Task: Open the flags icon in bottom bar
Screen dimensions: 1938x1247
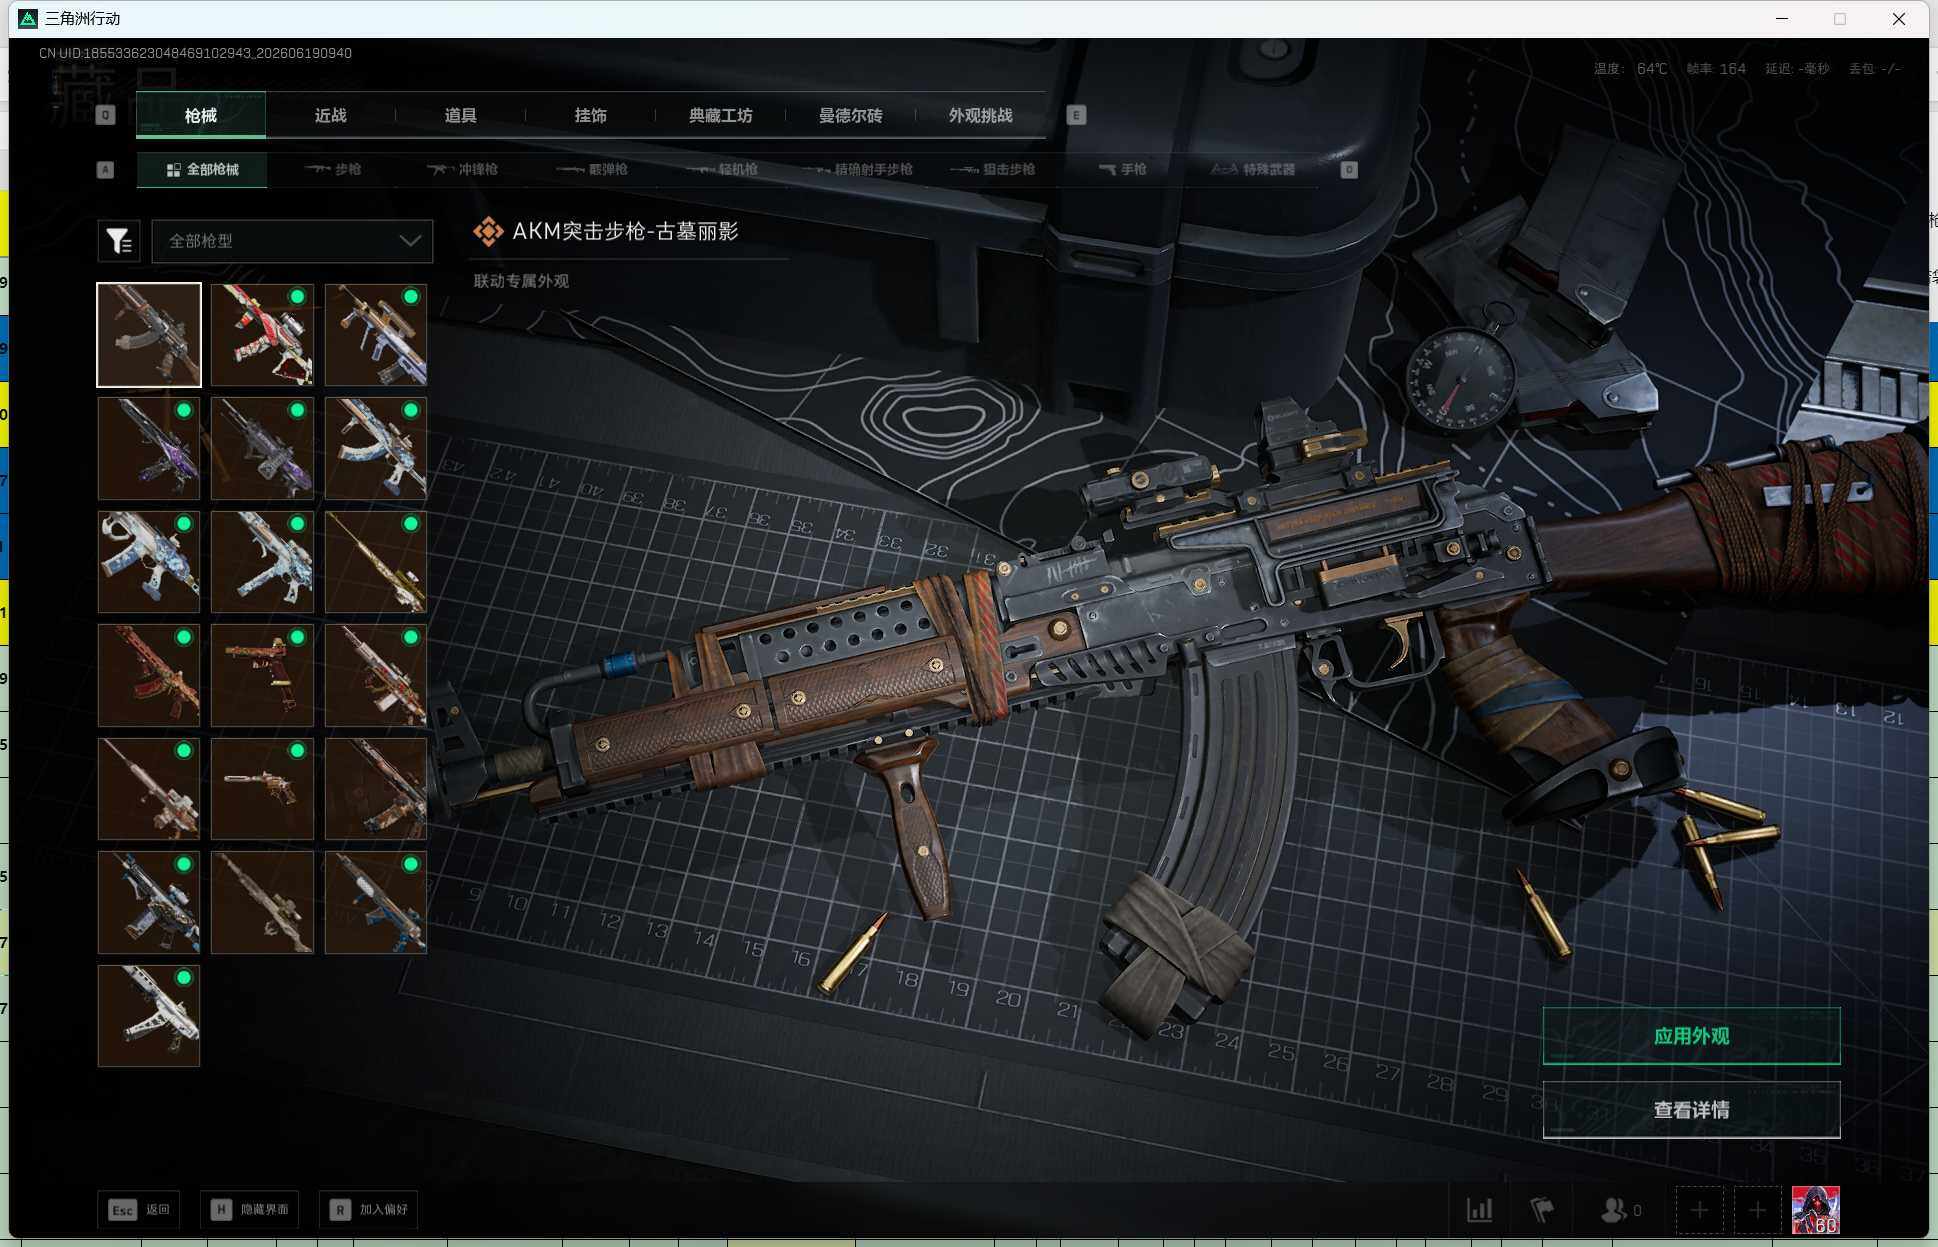Action: tap(1542, 1210)
